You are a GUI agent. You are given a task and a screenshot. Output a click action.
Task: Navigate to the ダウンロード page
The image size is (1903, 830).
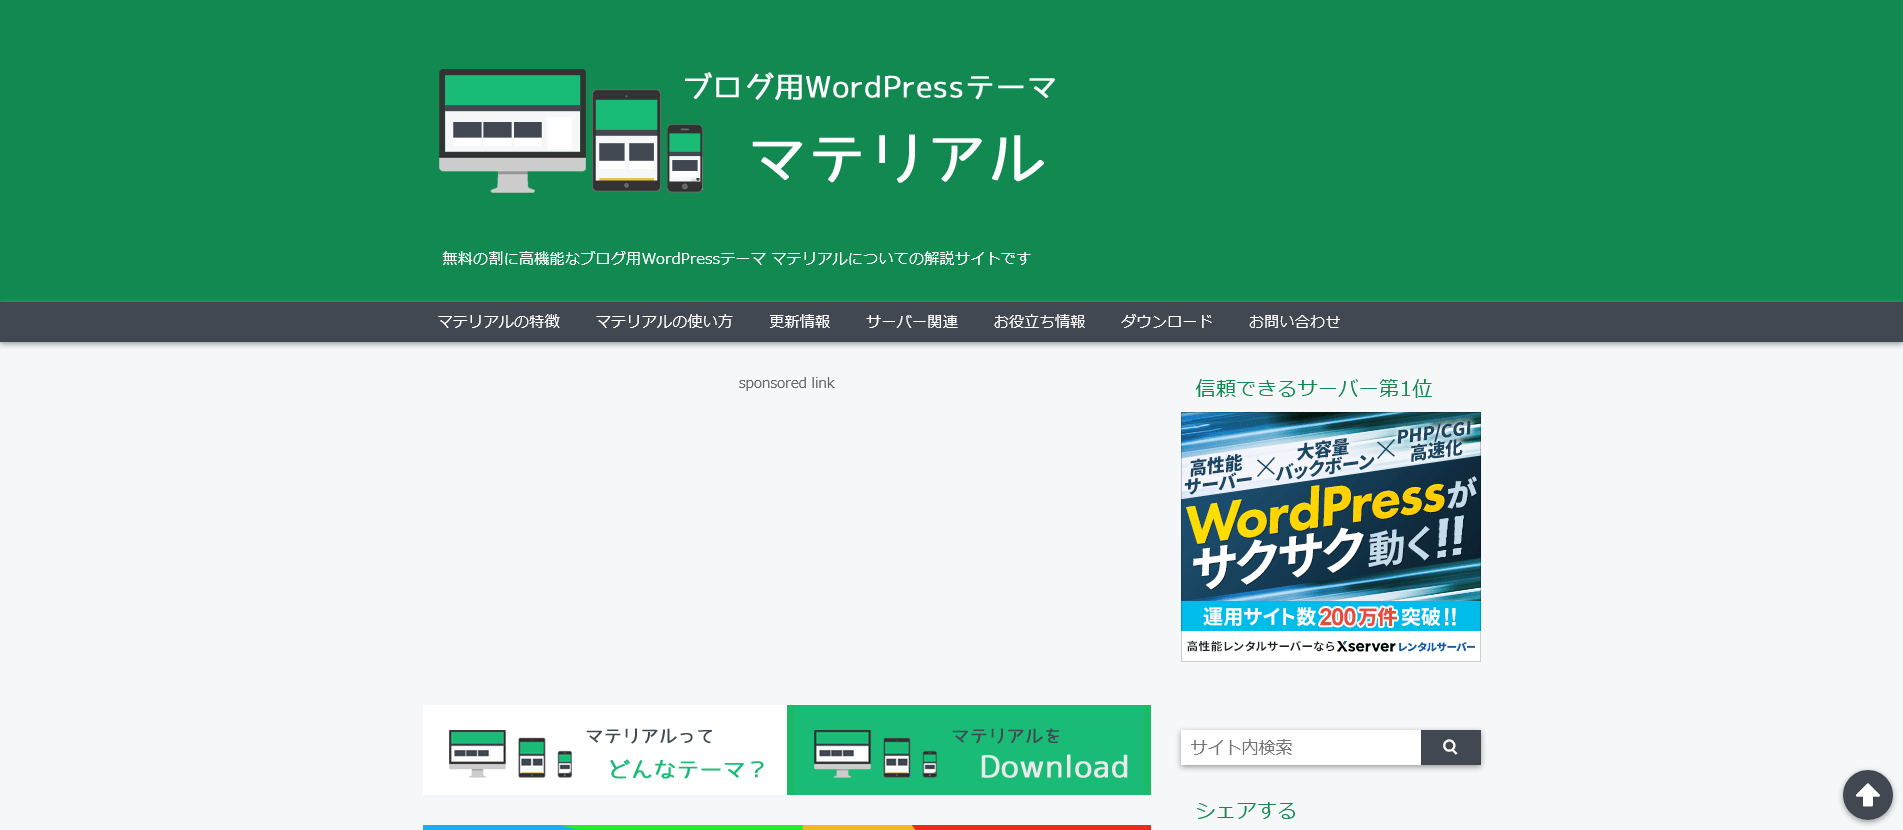click(x=1166, y=322)
